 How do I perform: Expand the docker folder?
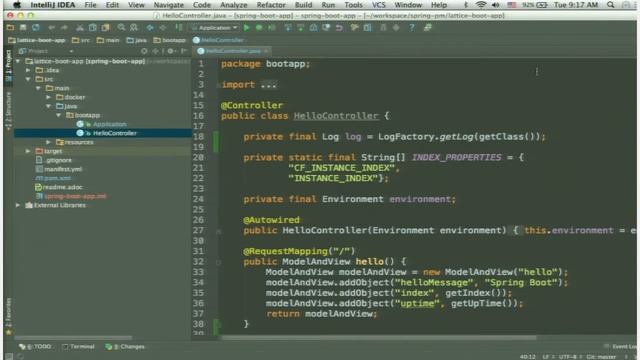point(48,97)
